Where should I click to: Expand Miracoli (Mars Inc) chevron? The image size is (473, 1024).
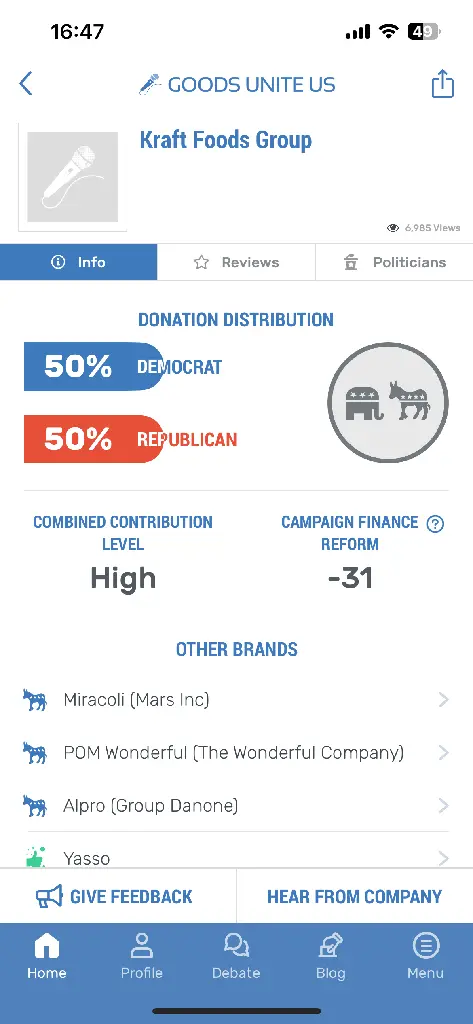(444, 700)
